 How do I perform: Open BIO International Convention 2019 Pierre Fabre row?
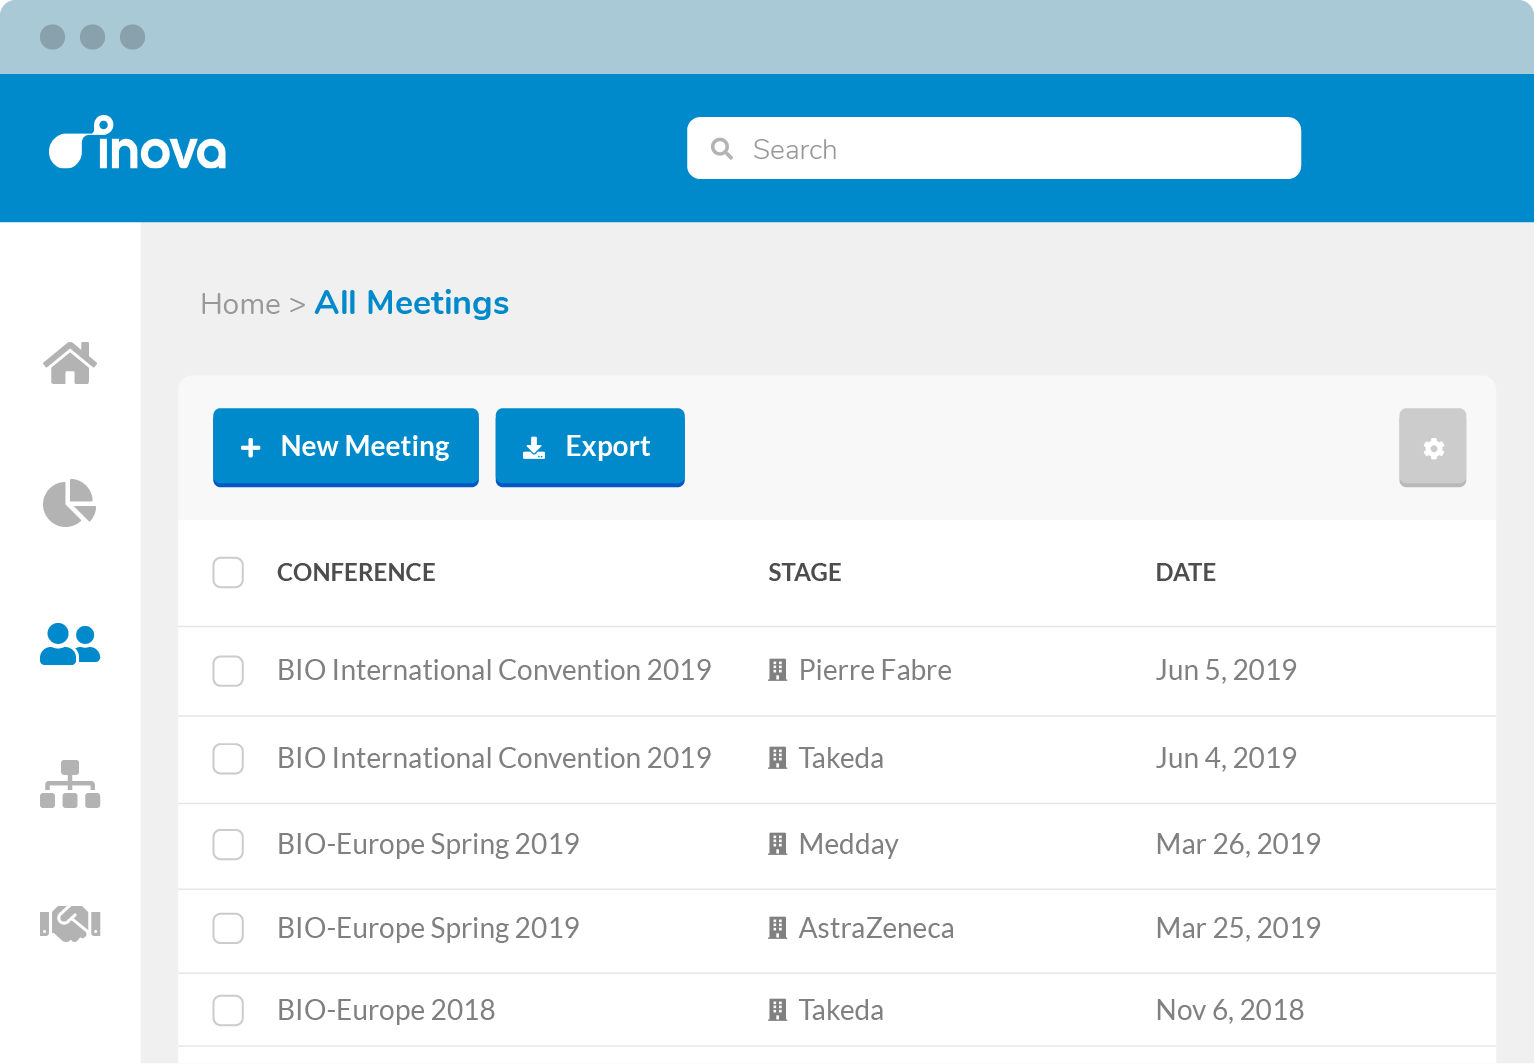coord(837,671)
